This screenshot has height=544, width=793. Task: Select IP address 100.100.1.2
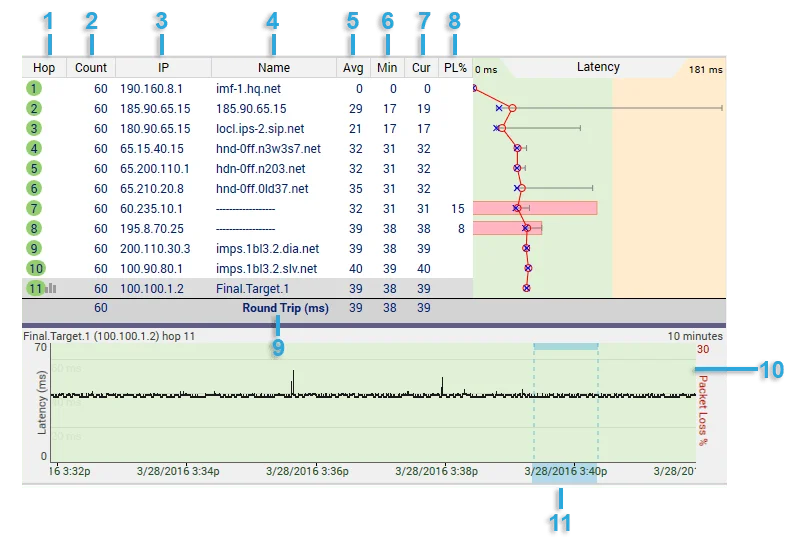click(x=152, y=289)
